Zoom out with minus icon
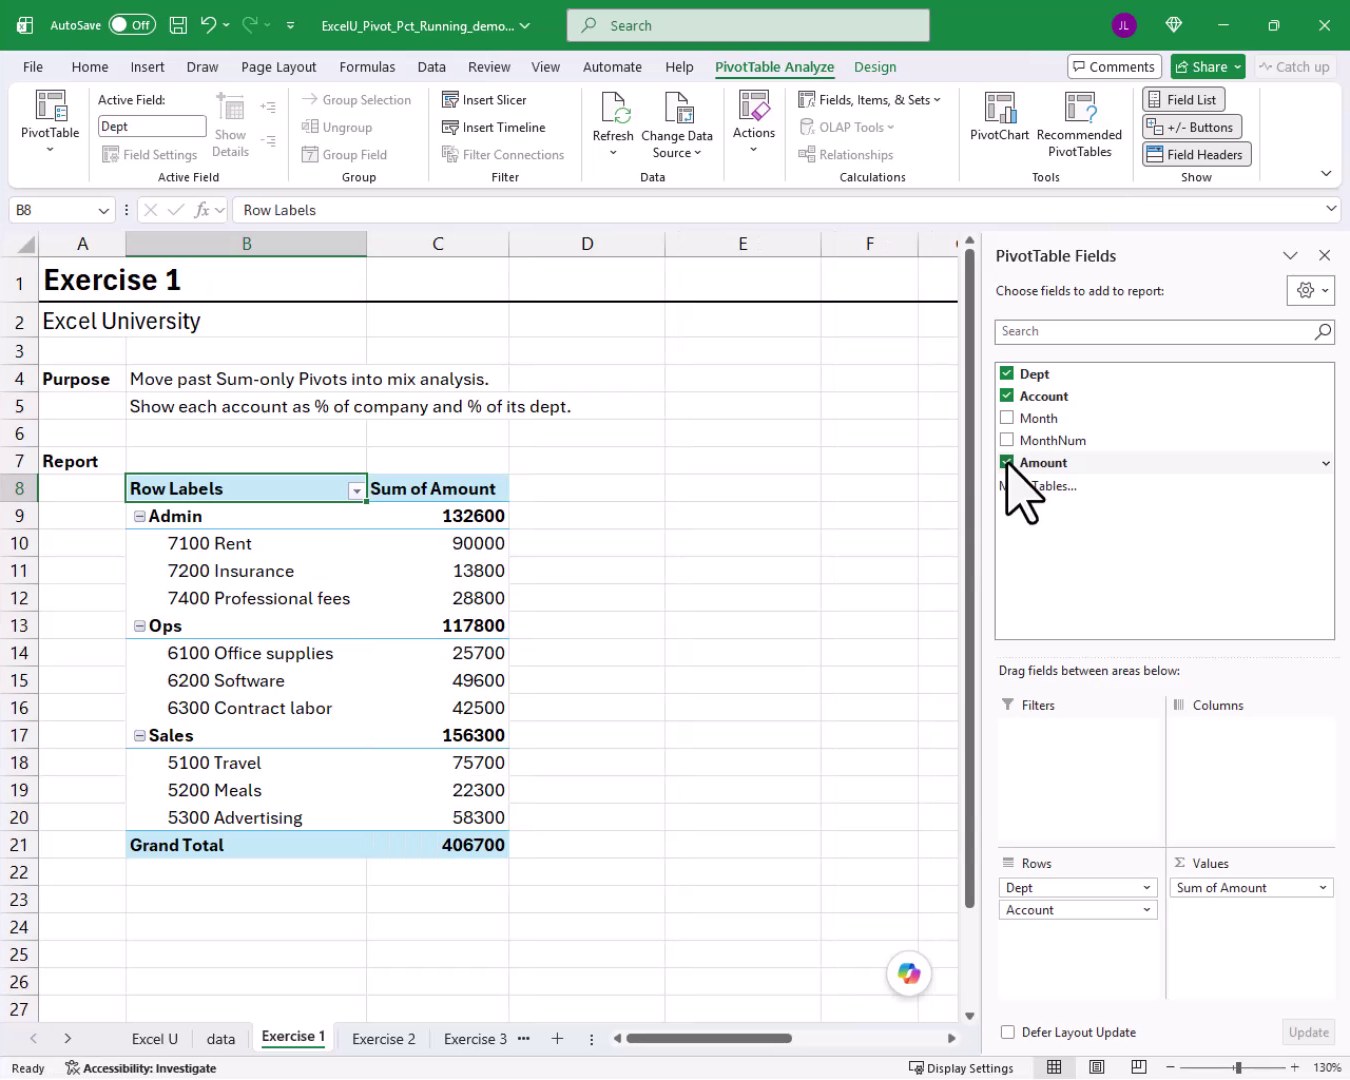The height and width of the screenshot is (1080, 1350). pos(1170,1068)
